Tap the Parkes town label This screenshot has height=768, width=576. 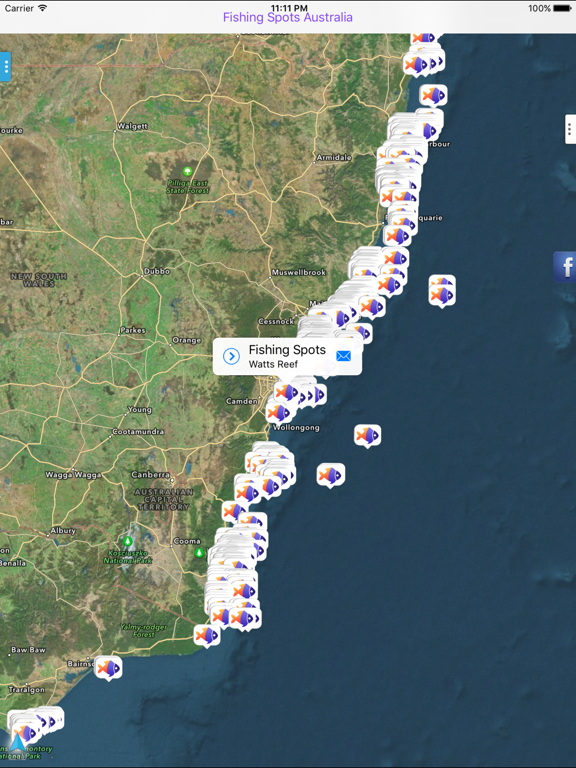click(133, 330)
